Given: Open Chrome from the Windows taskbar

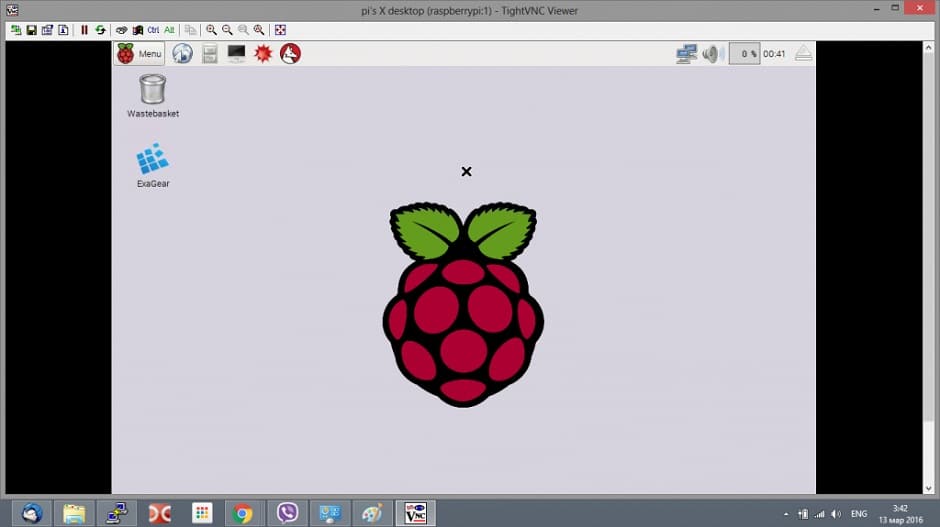Looking at the screenshot, I should coord(243,514).
